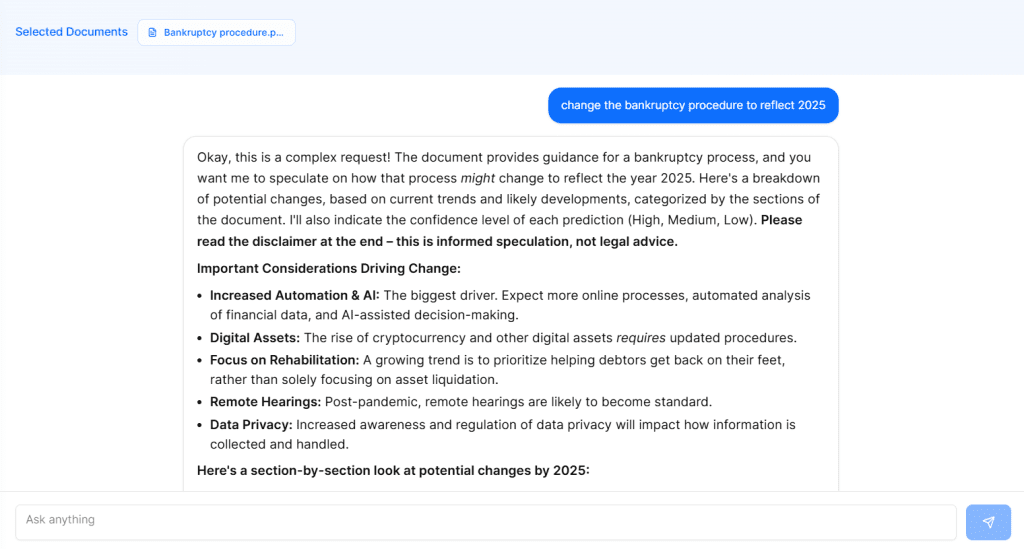1024x549 pixels.
Task: Click the Data Privacy bullet title
Action: click(250, 424)
